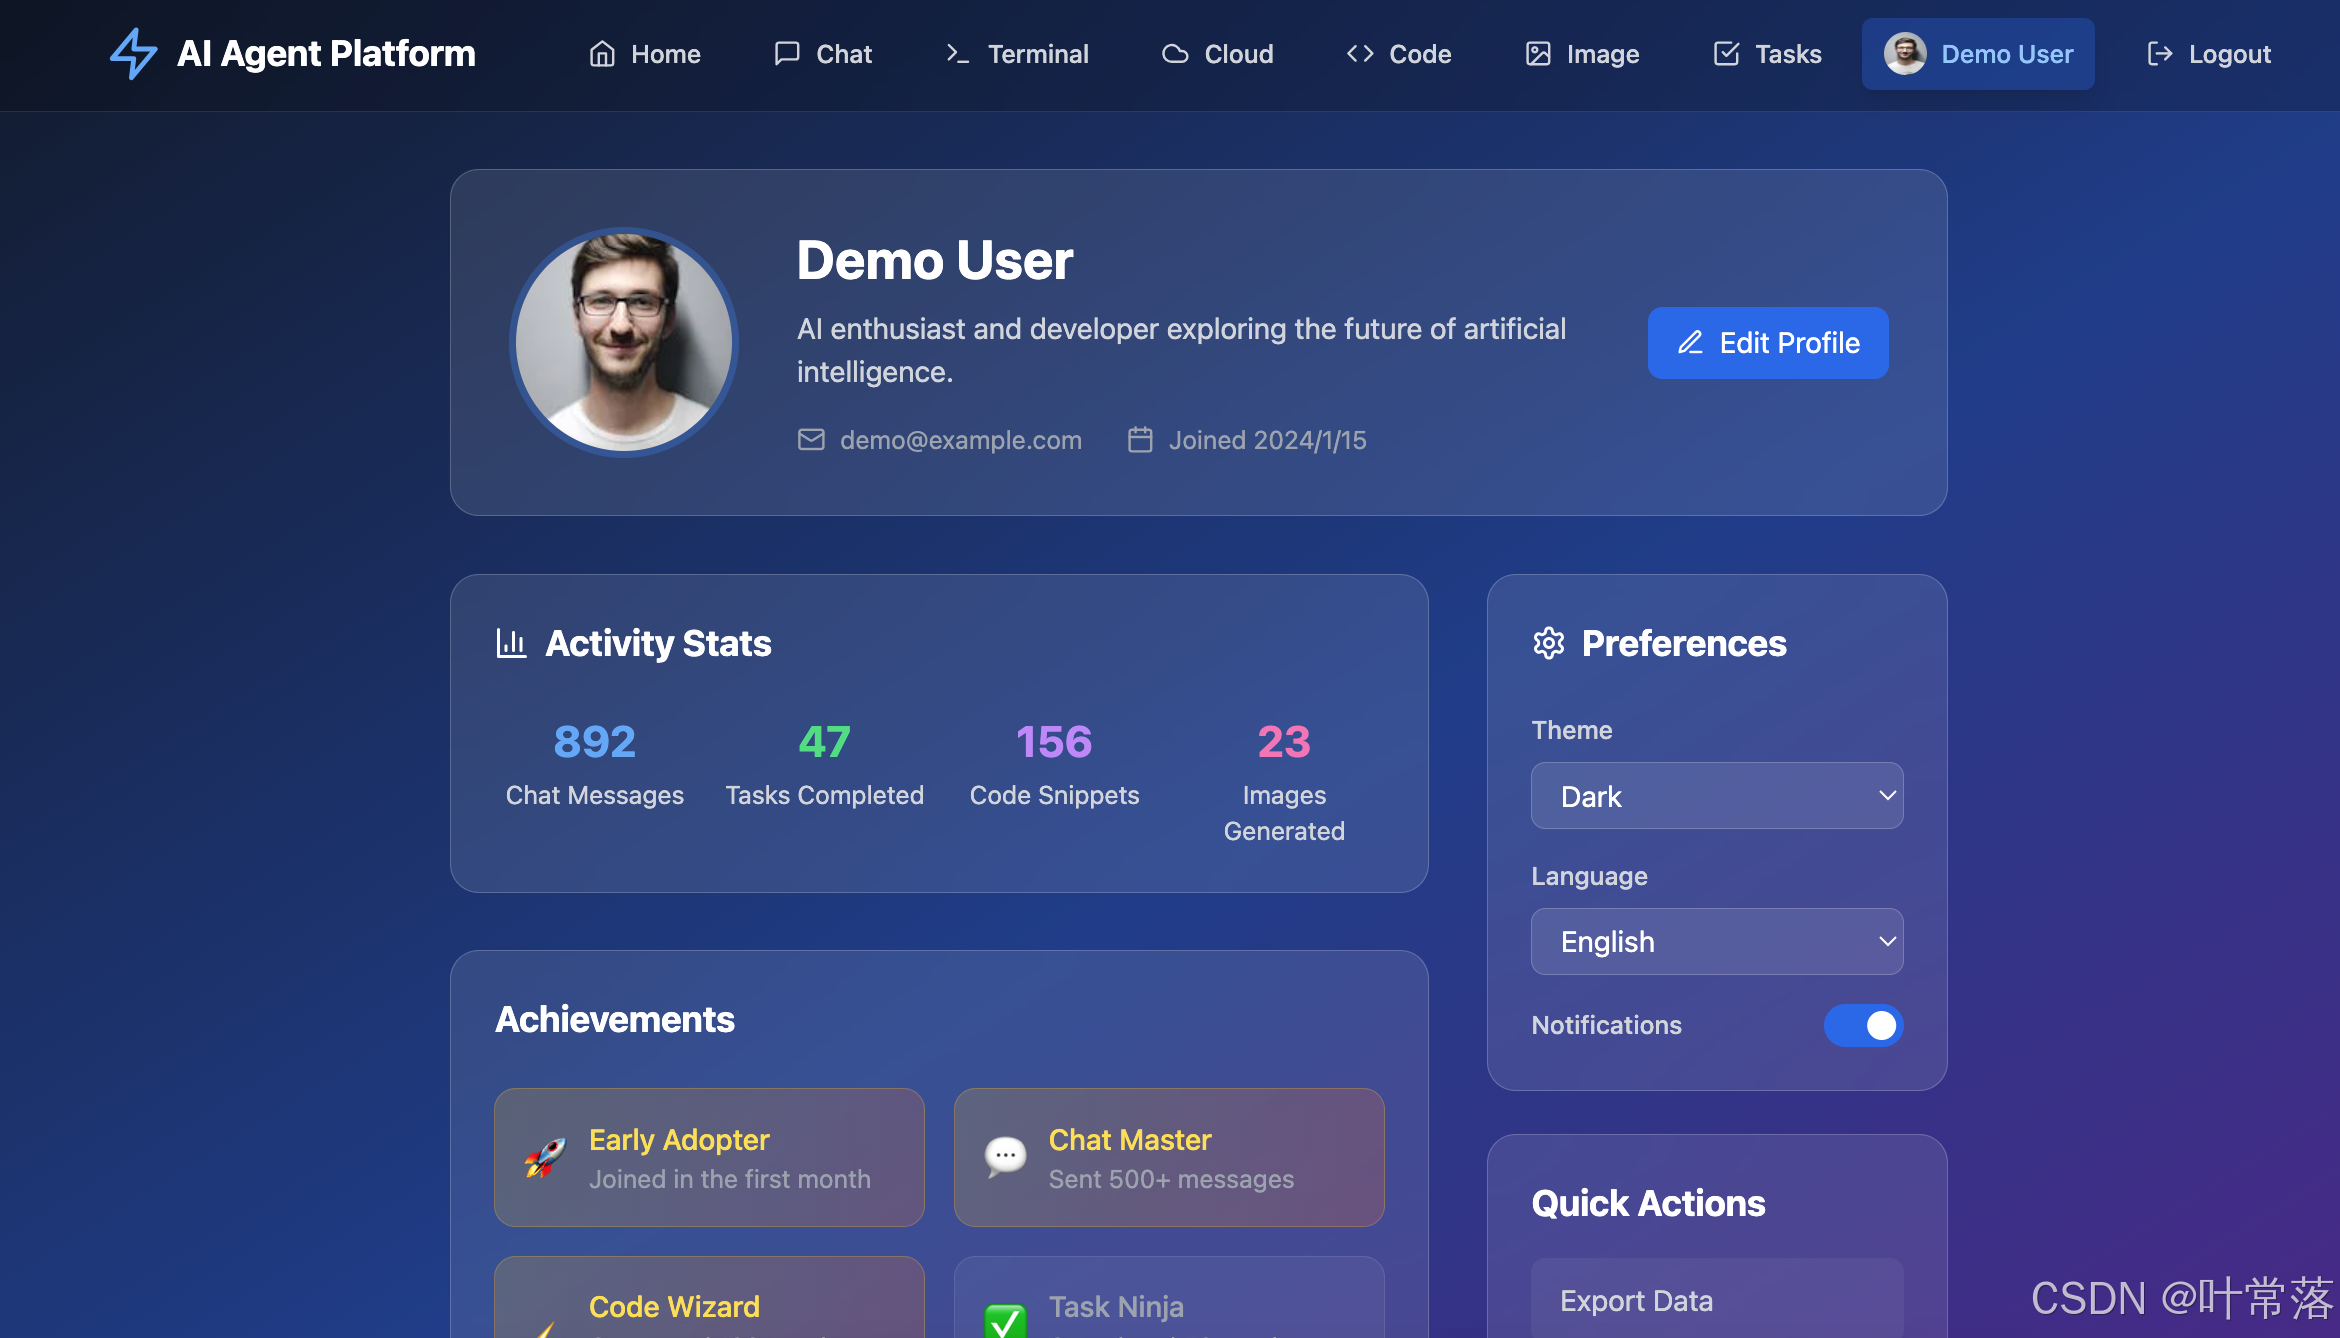The image size is (2340, 1338).
Task: Open the Theme dropdown showing Dark
Action: pyautogui.click(x=1716, y=796)
